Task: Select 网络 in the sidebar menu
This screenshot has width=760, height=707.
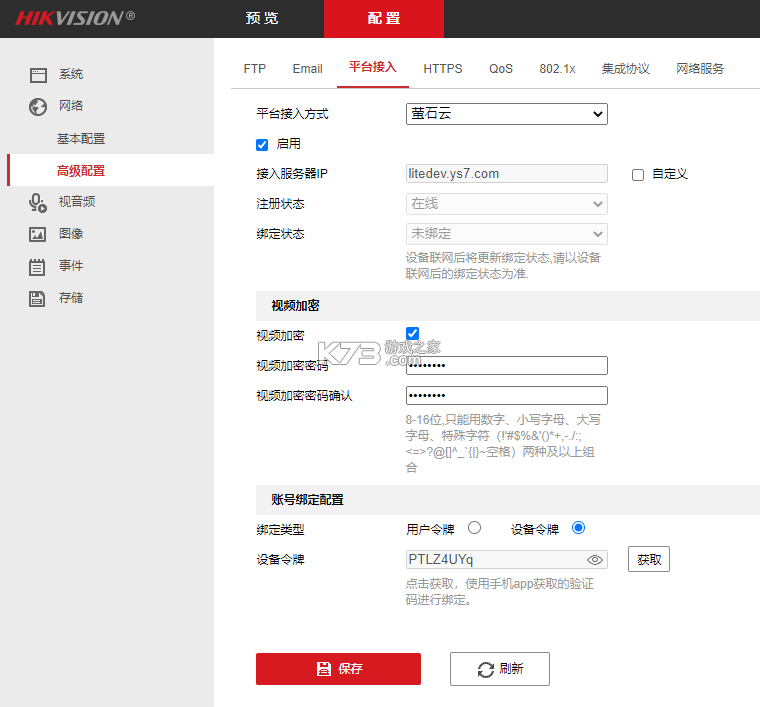Action: pos(71,106)
